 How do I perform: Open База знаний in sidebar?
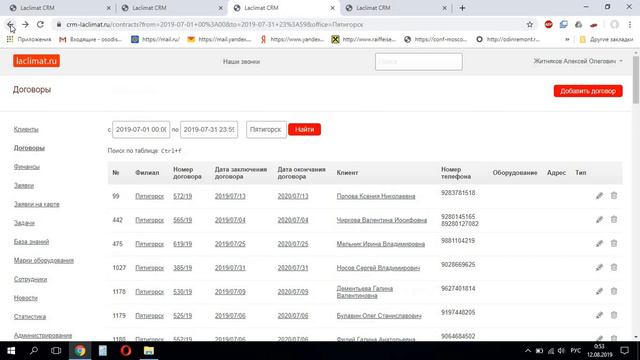pos(31,242)
